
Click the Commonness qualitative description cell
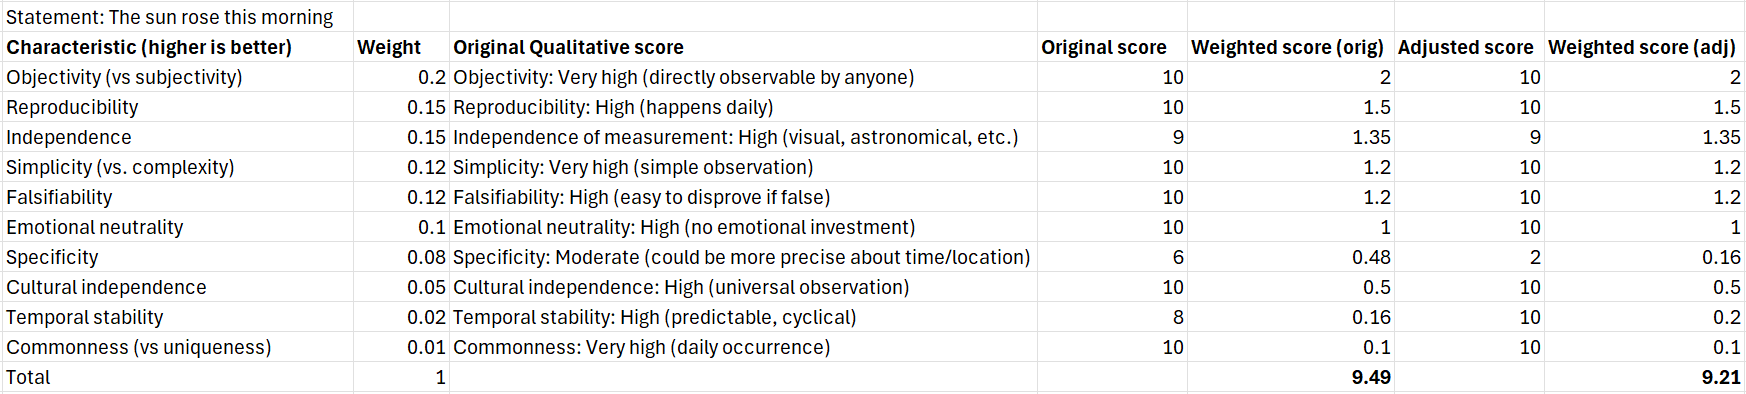click(x=743, y=347)
